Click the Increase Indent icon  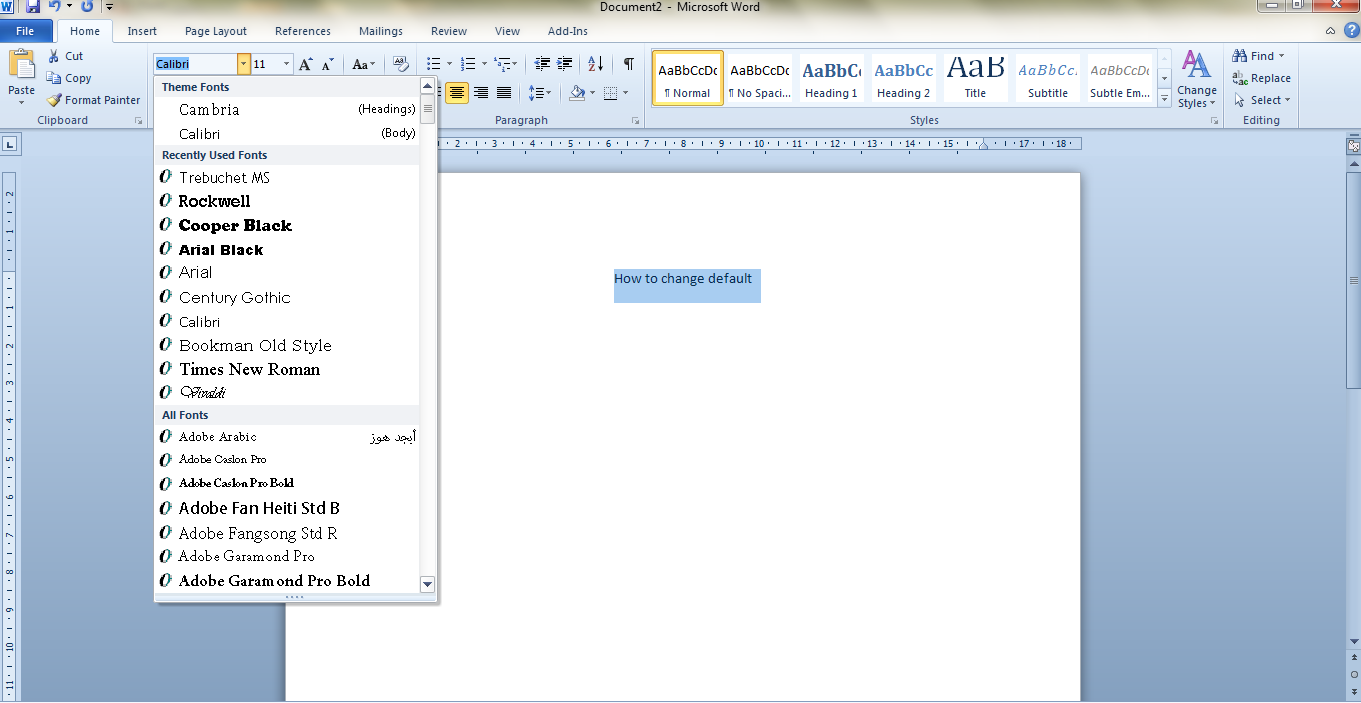click(x=565, y=64)
